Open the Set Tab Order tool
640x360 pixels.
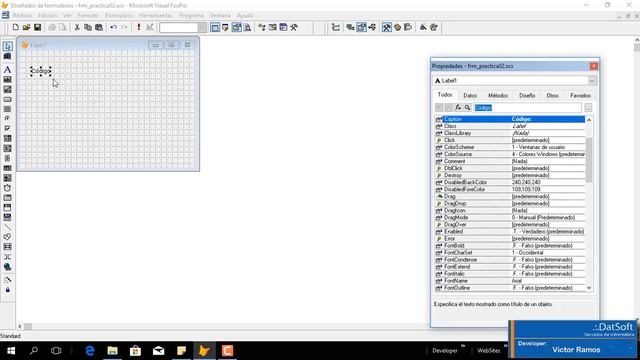[x=336, y=27]
